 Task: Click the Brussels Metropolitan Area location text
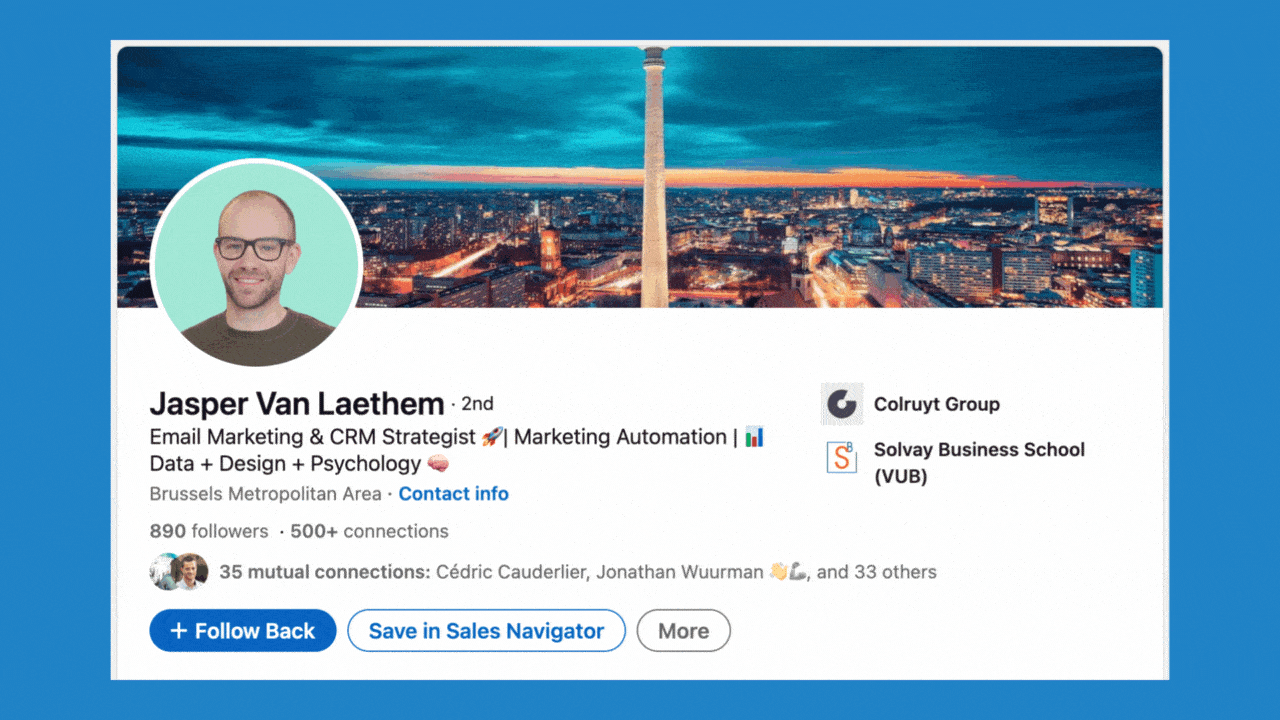(x=265, y=494)
